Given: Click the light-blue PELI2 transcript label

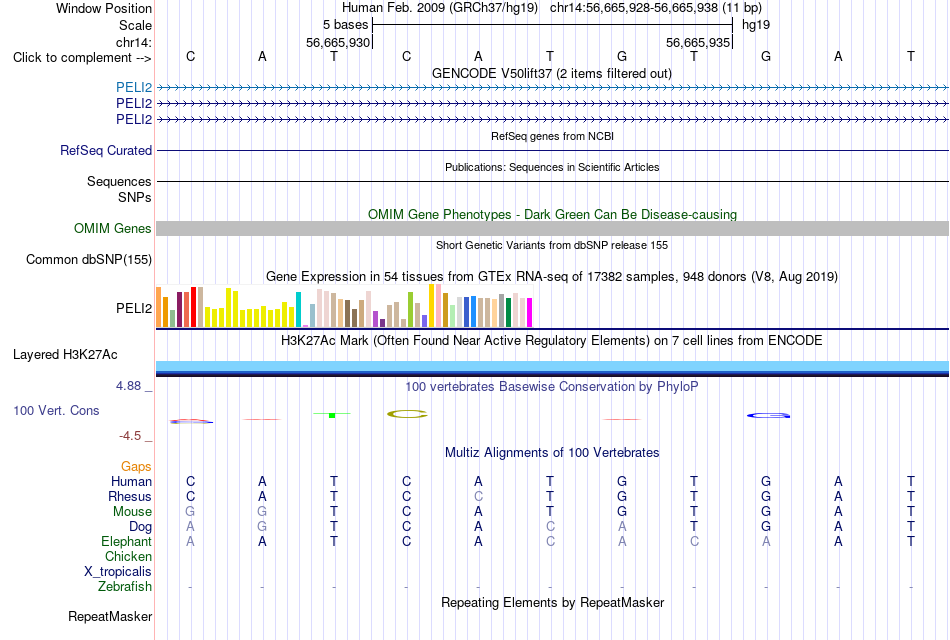Looking at the screenshot, I should (x=134, y=88).
